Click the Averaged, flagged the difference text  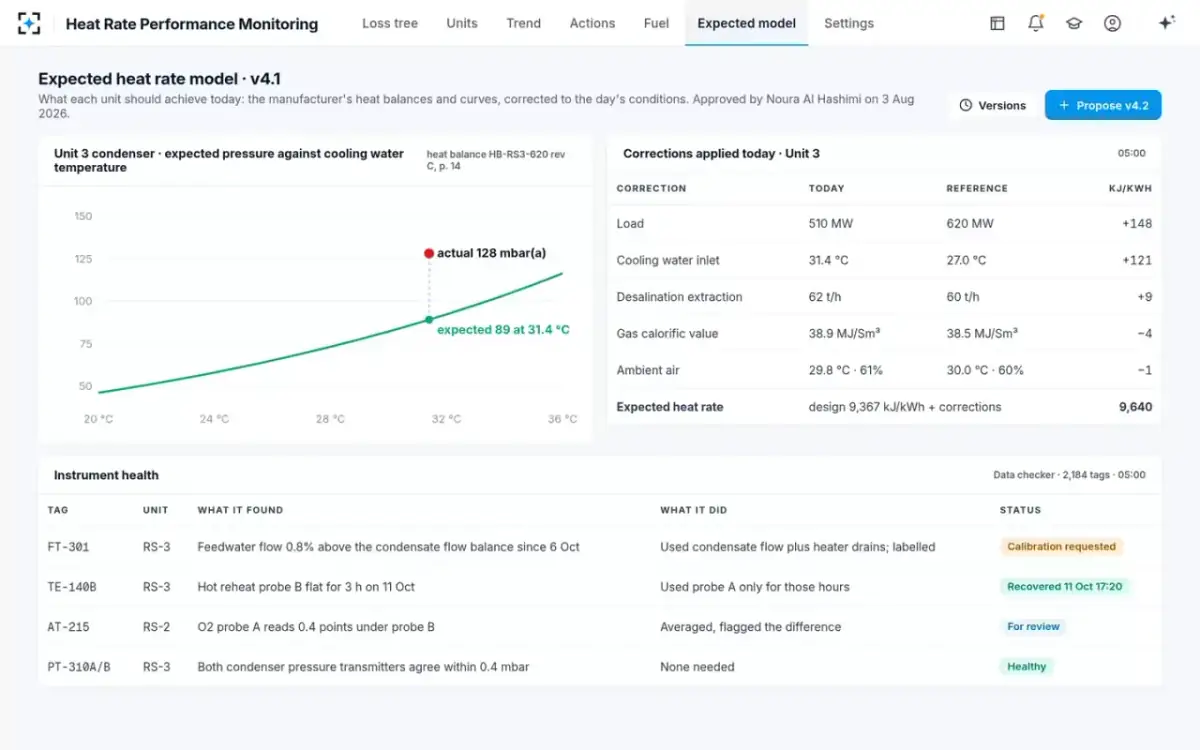750,627
